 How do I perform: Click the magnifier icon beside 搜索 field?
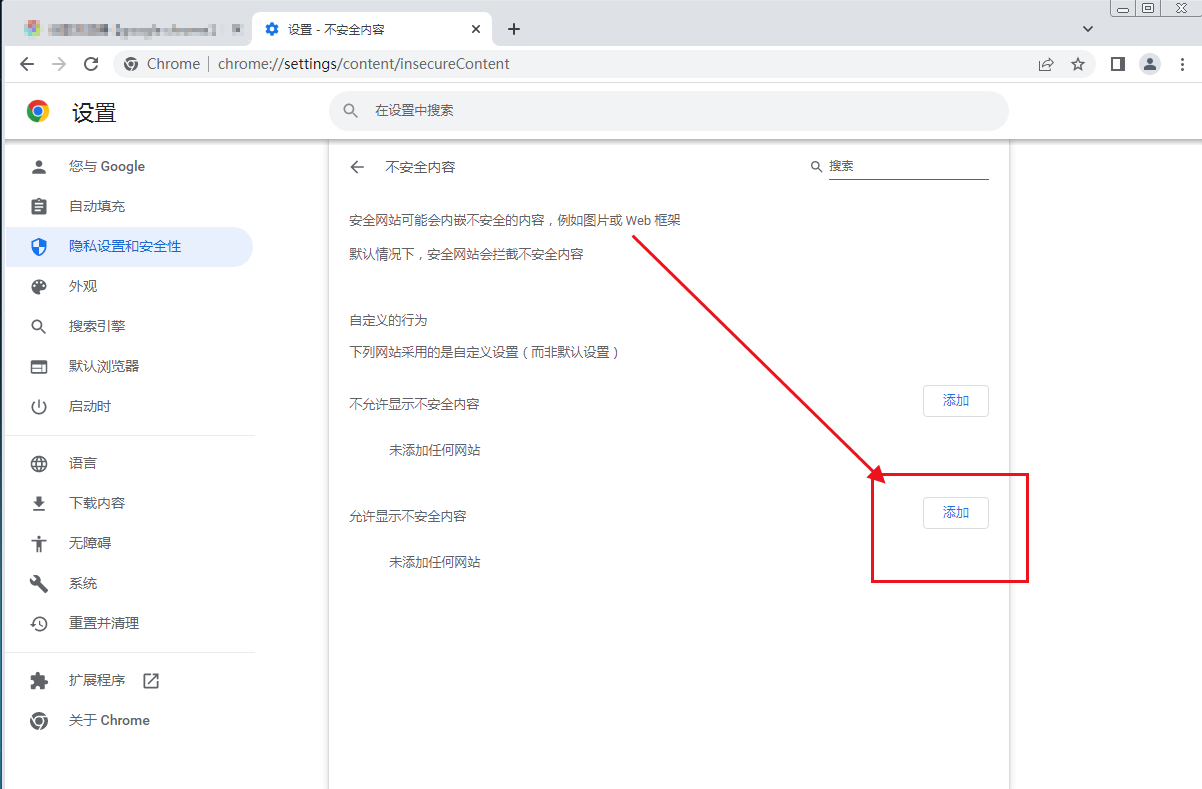(x=816, y=166)
